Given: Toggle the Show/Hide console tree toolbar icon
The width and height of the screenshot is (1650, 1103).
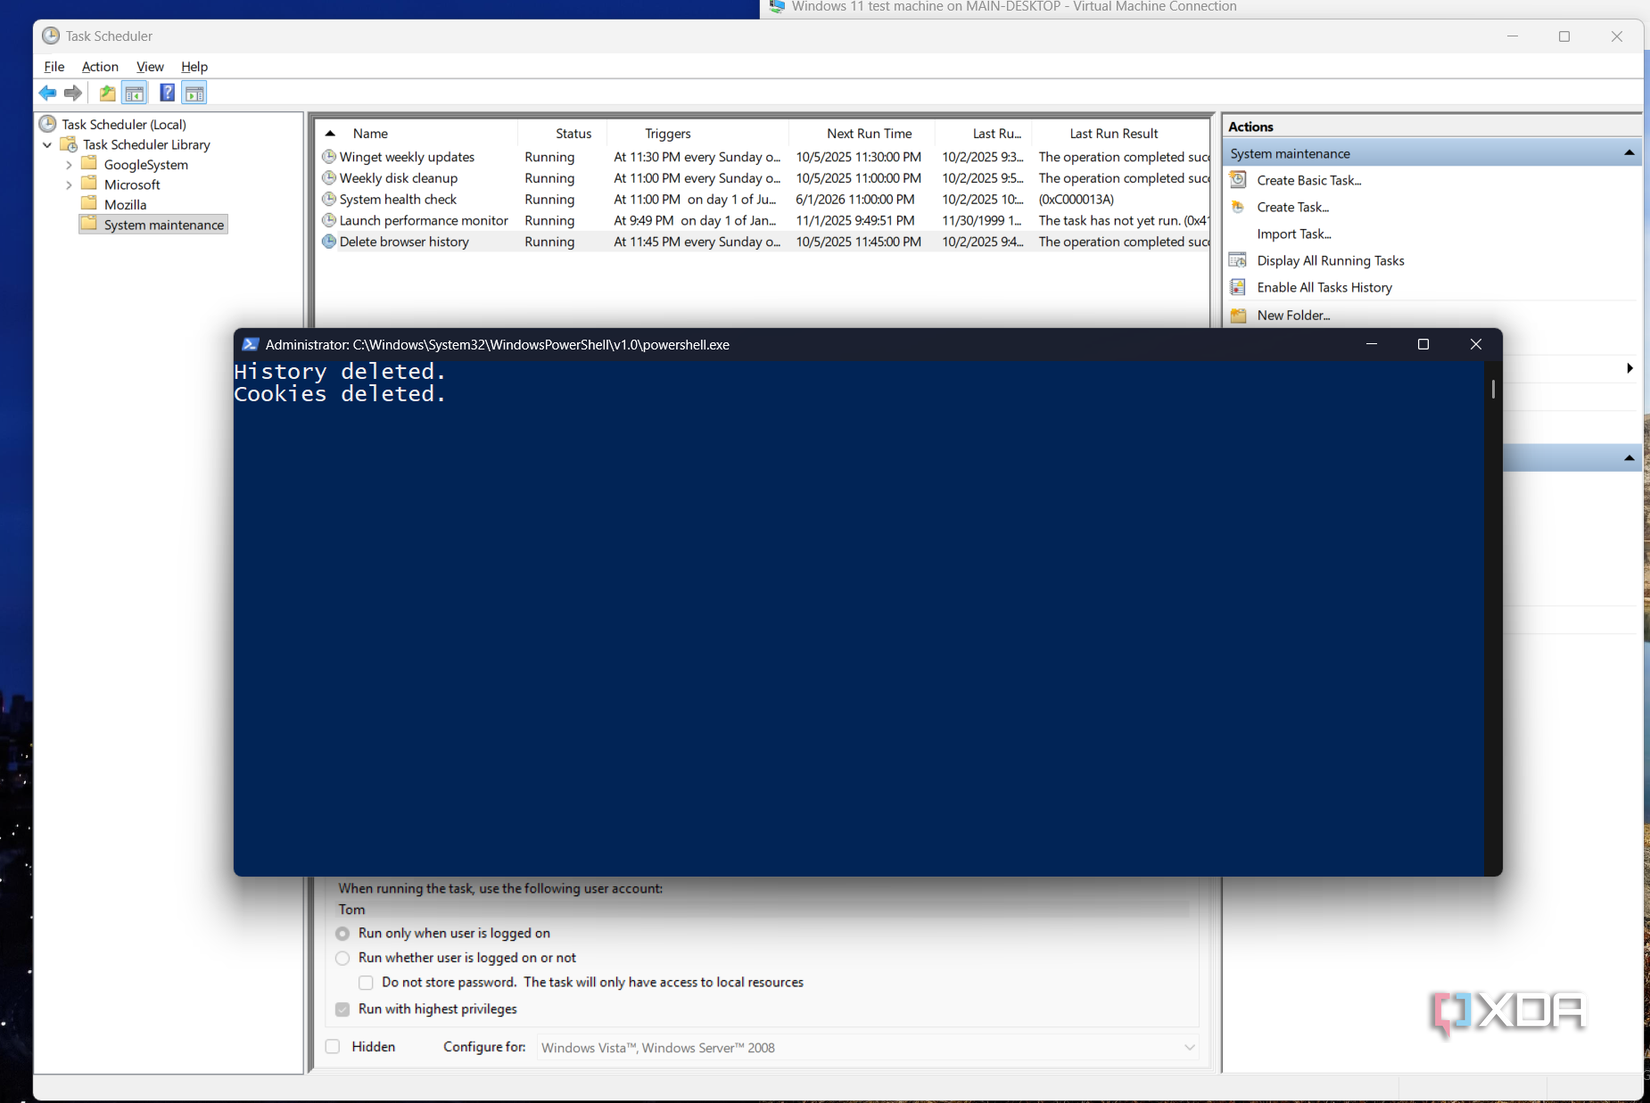Looking at the screenshot, I should pyautogui.click(x=134, y=92).
